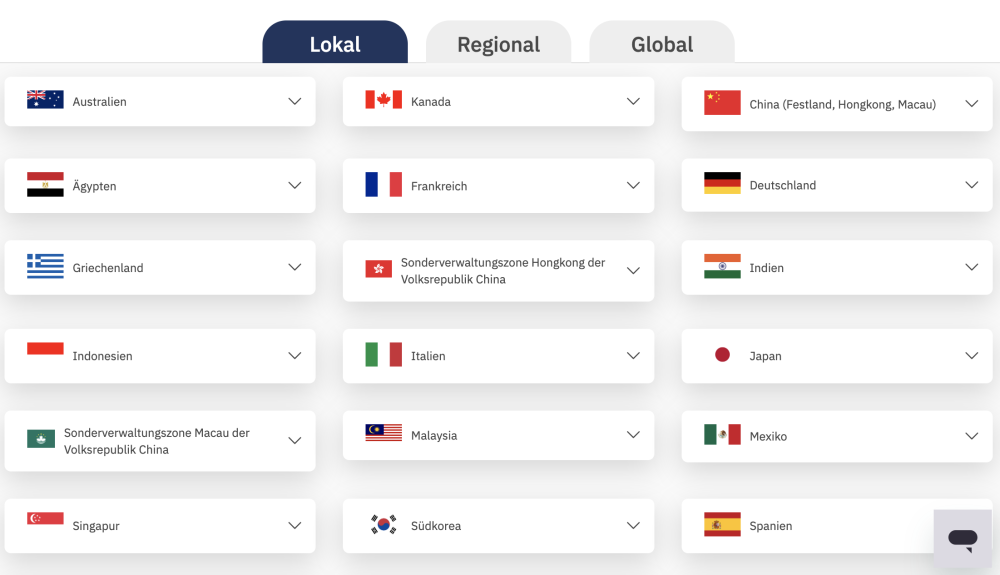
Task: Click the Ägypten country label
Action: tap(94, 186)
